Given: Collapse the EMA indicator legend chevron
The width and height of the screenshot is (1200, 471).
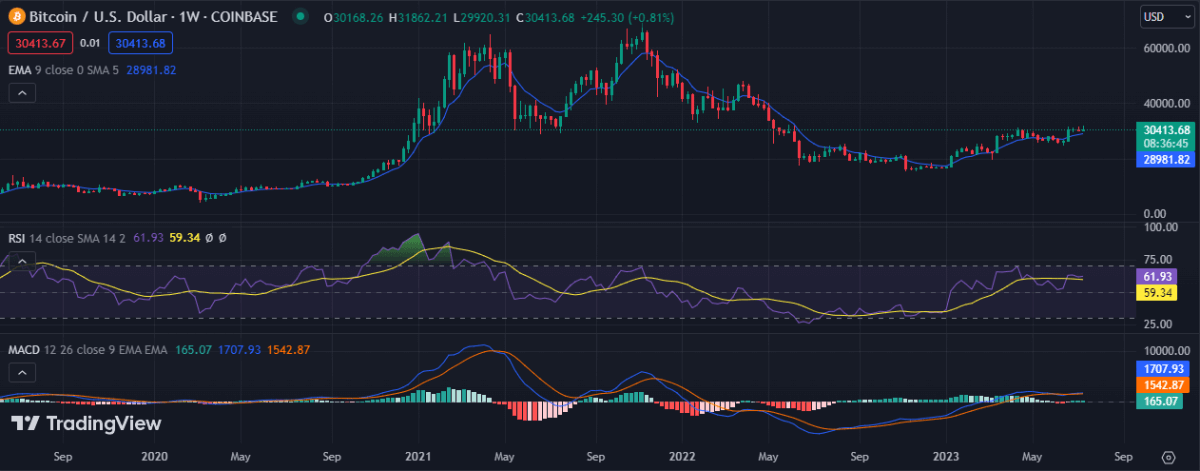Looking at the screenshot, I should (x=24, y=93).
